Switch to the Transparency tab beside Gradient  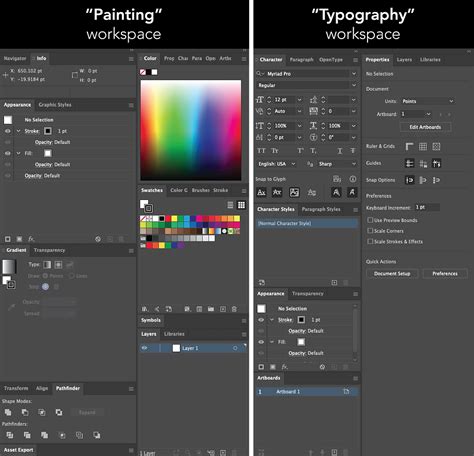[49, 250]
